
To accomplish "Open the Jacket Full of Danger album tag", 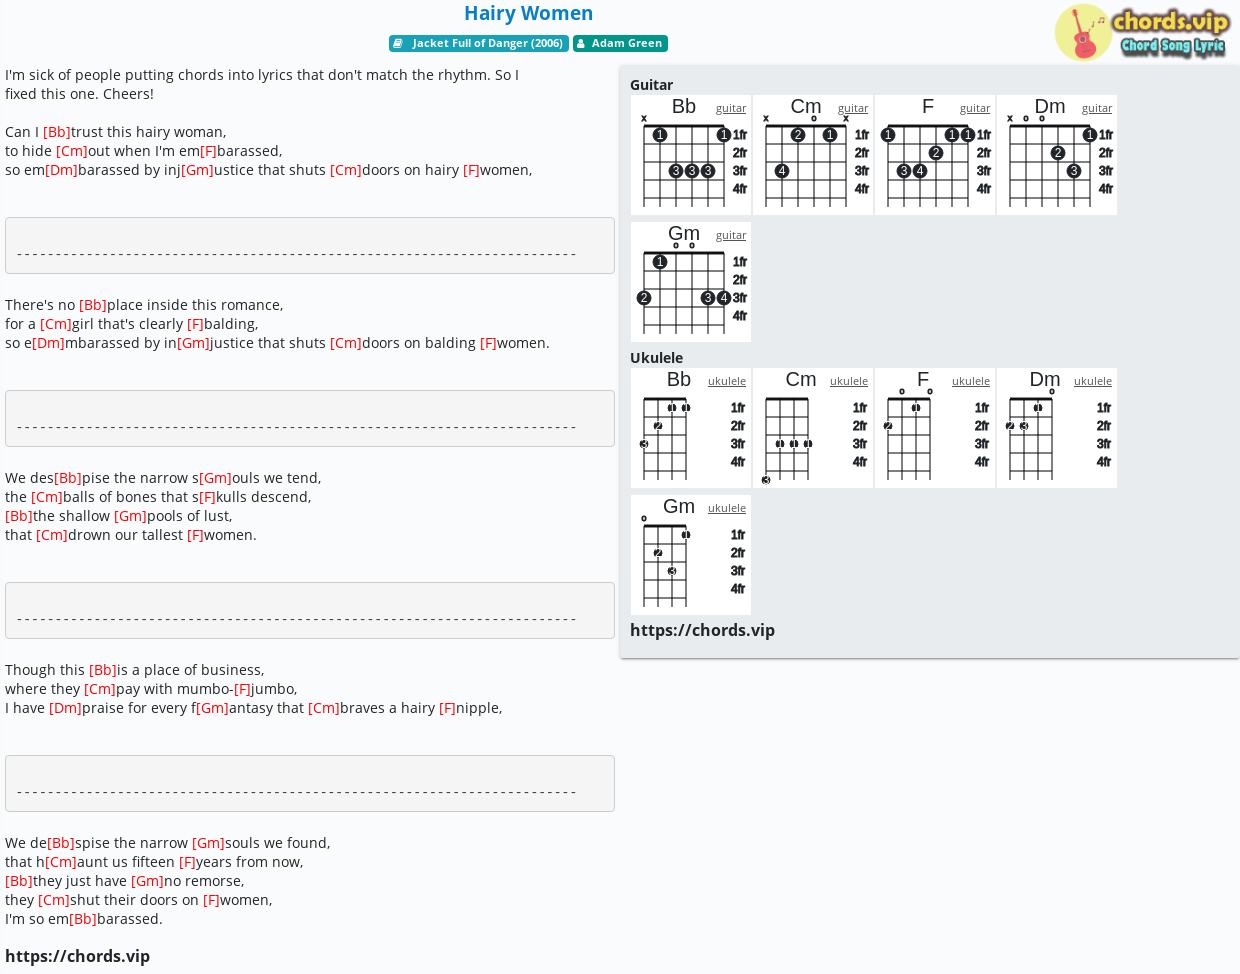I will [479, 43].
